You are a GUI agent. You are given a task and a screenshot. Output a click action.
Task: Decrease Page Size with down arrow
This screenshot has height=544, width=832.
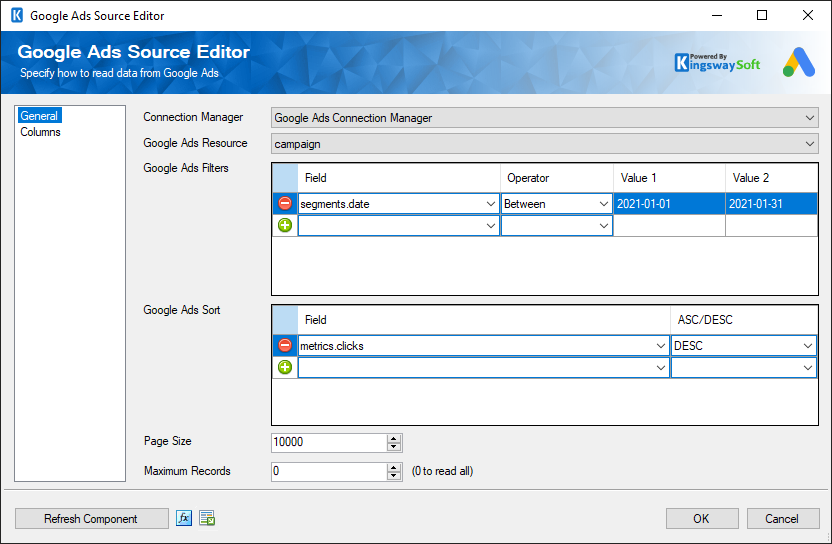pos(394,447)
